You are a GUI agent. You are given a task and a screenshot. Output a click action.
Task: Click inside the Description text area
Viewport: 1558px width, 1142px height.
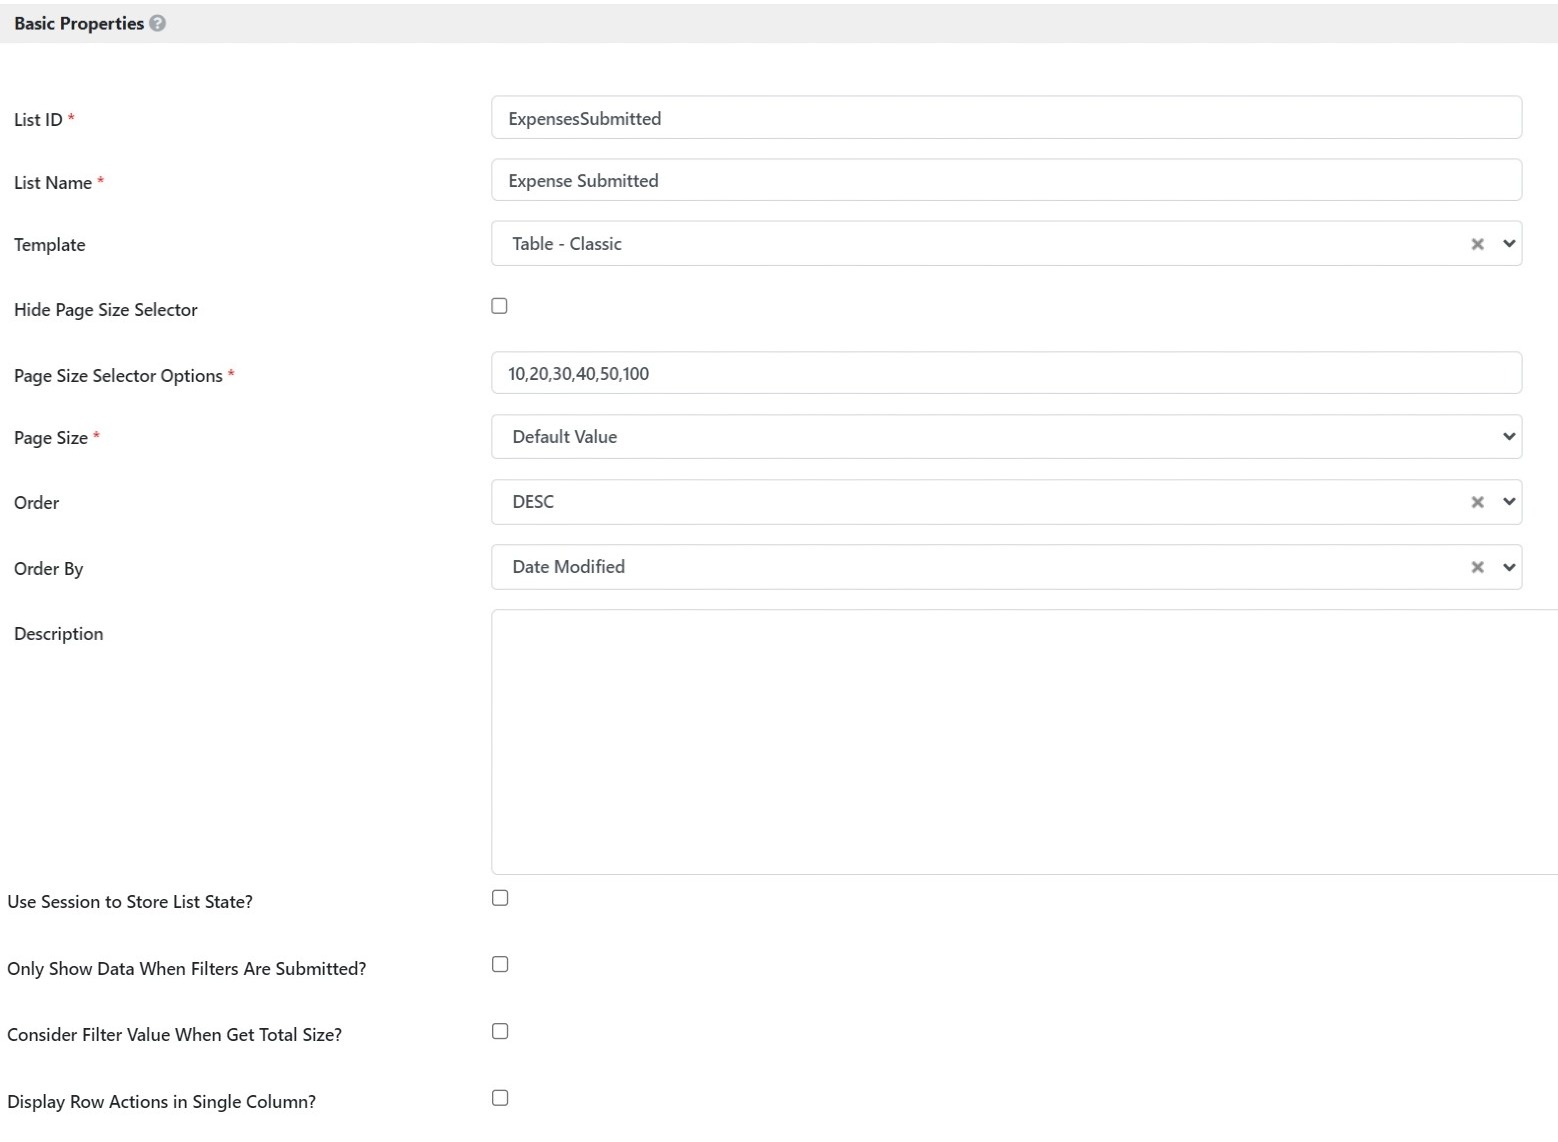click(1020, 742)
